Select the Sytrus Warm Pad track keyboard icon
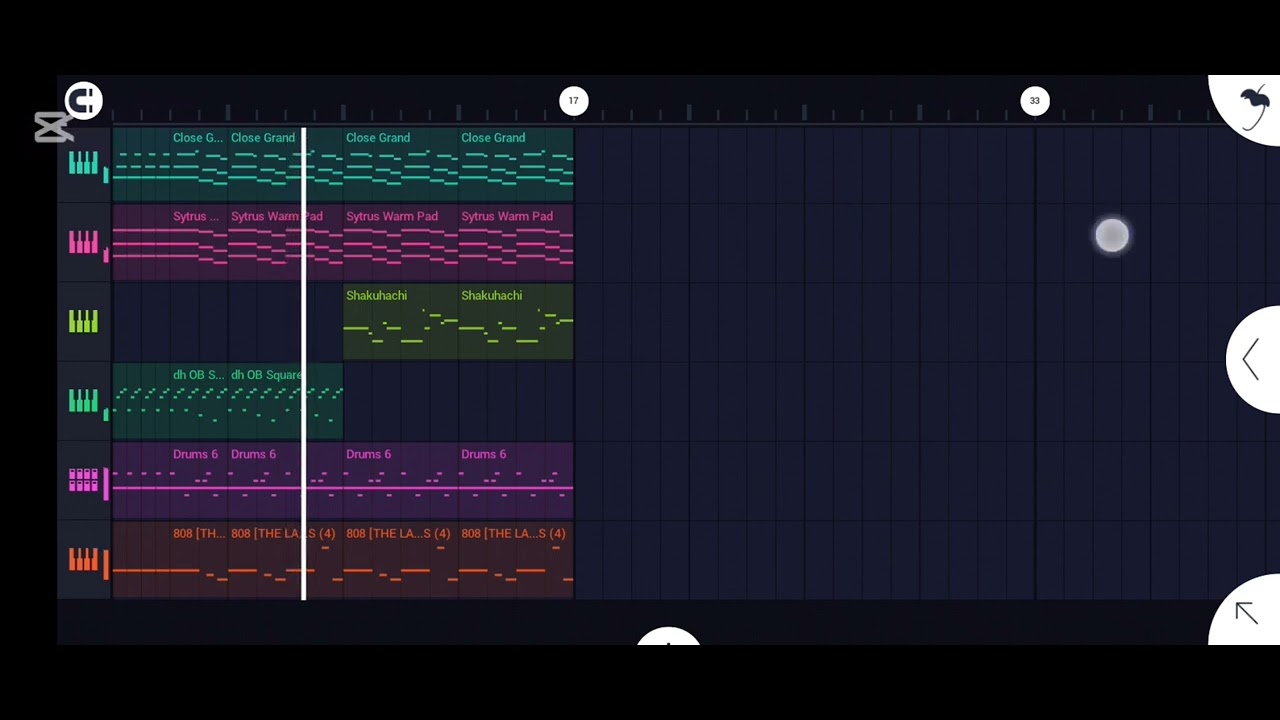1280x720 pixels. (x=83, y=241)
